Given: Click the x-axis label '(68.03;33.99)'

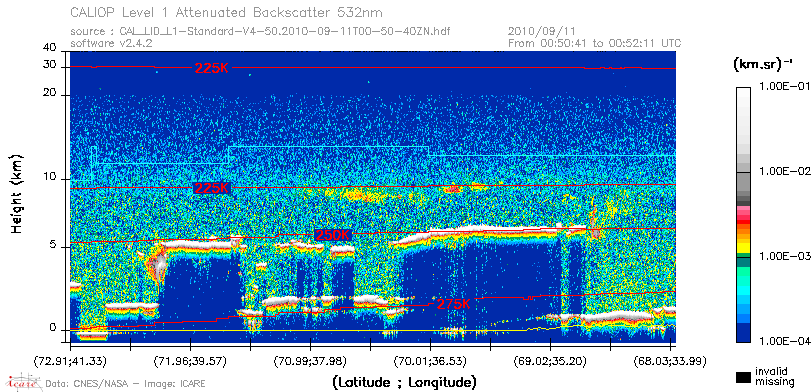Looking at the screenshot, I should point(670,361).
